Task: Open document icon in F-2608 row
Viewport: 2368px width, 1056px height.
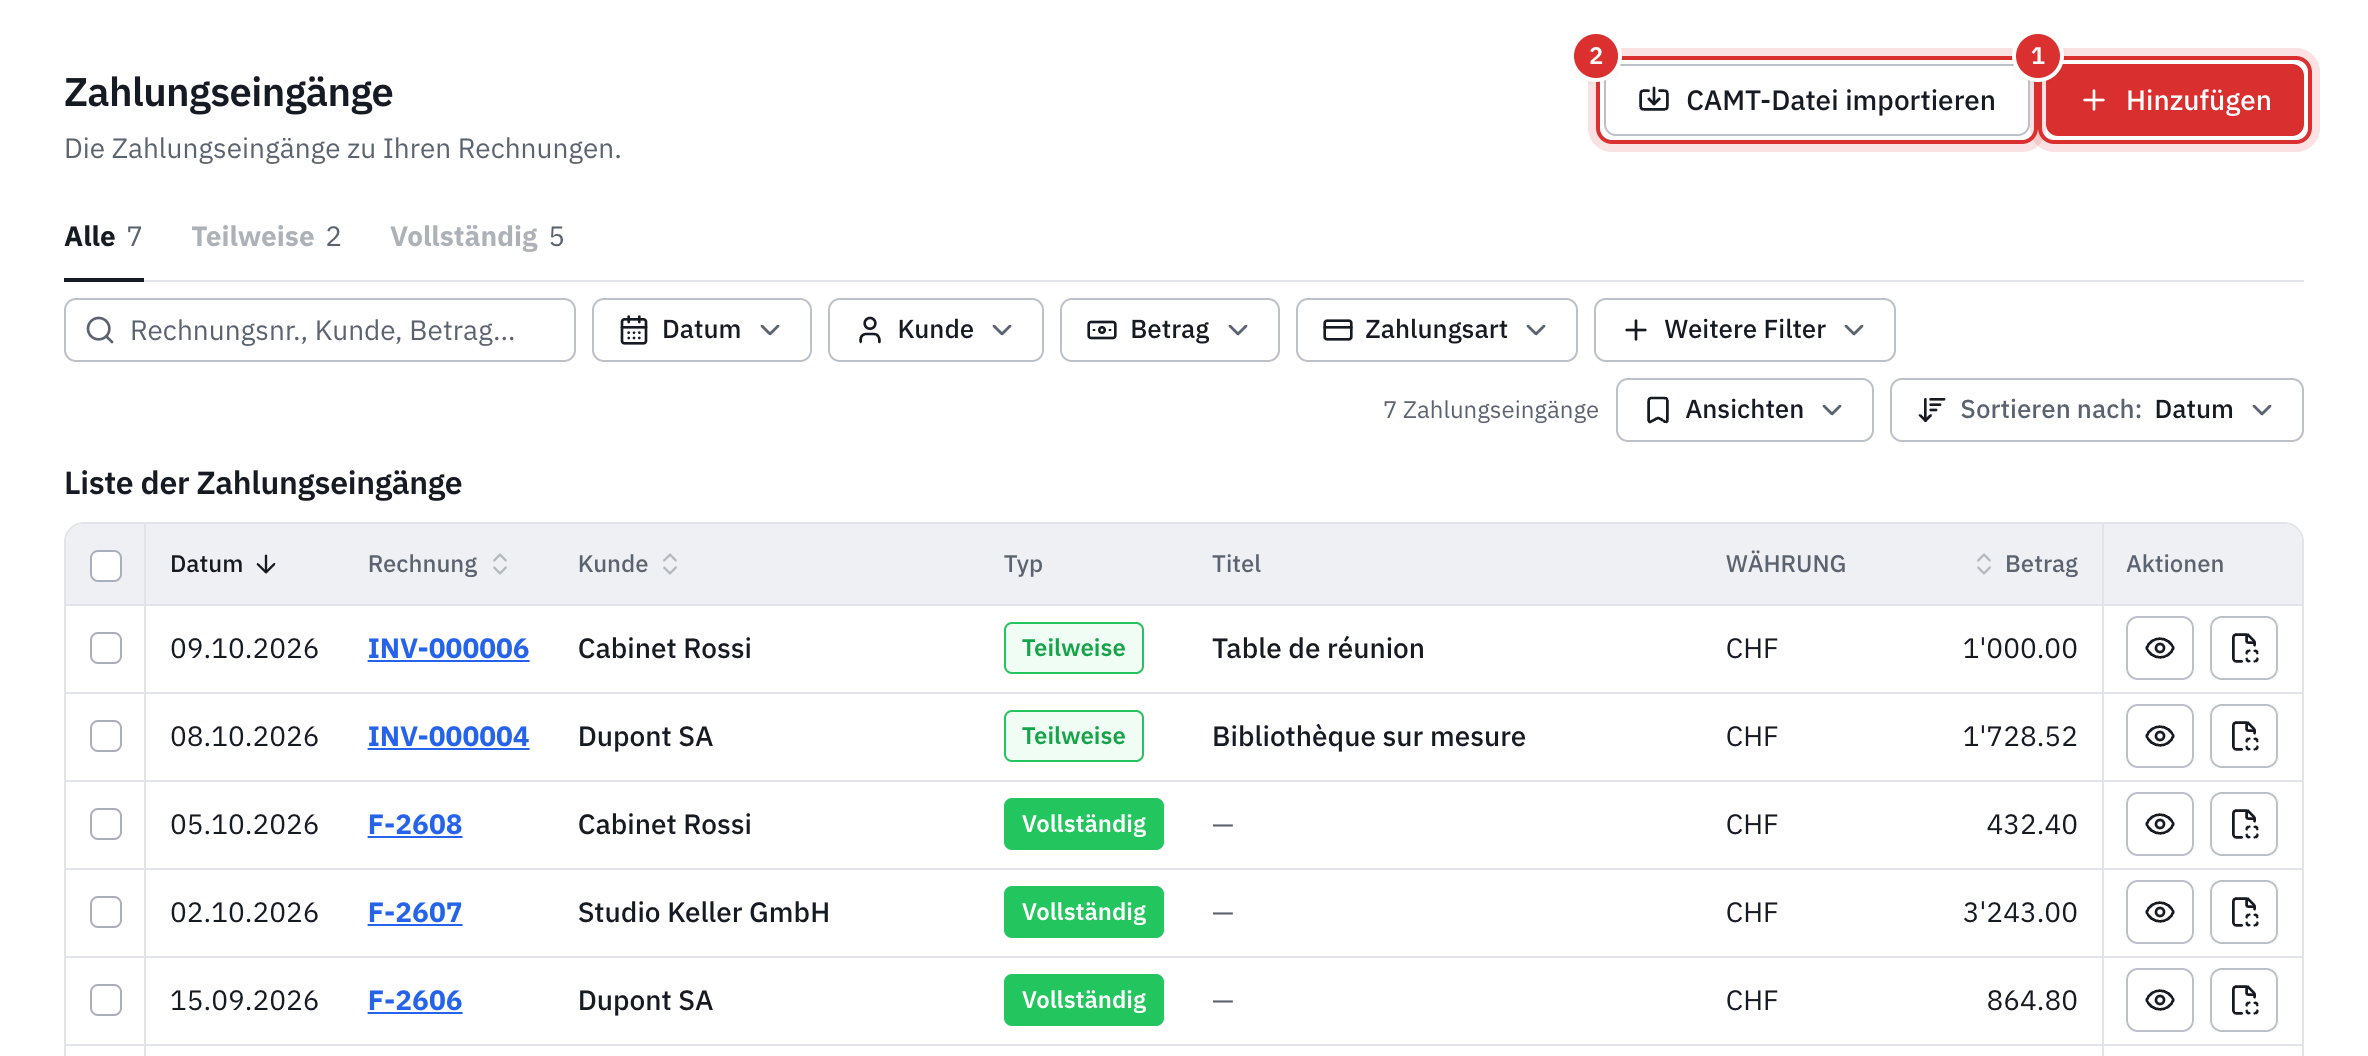Action: pos(2244,824)
